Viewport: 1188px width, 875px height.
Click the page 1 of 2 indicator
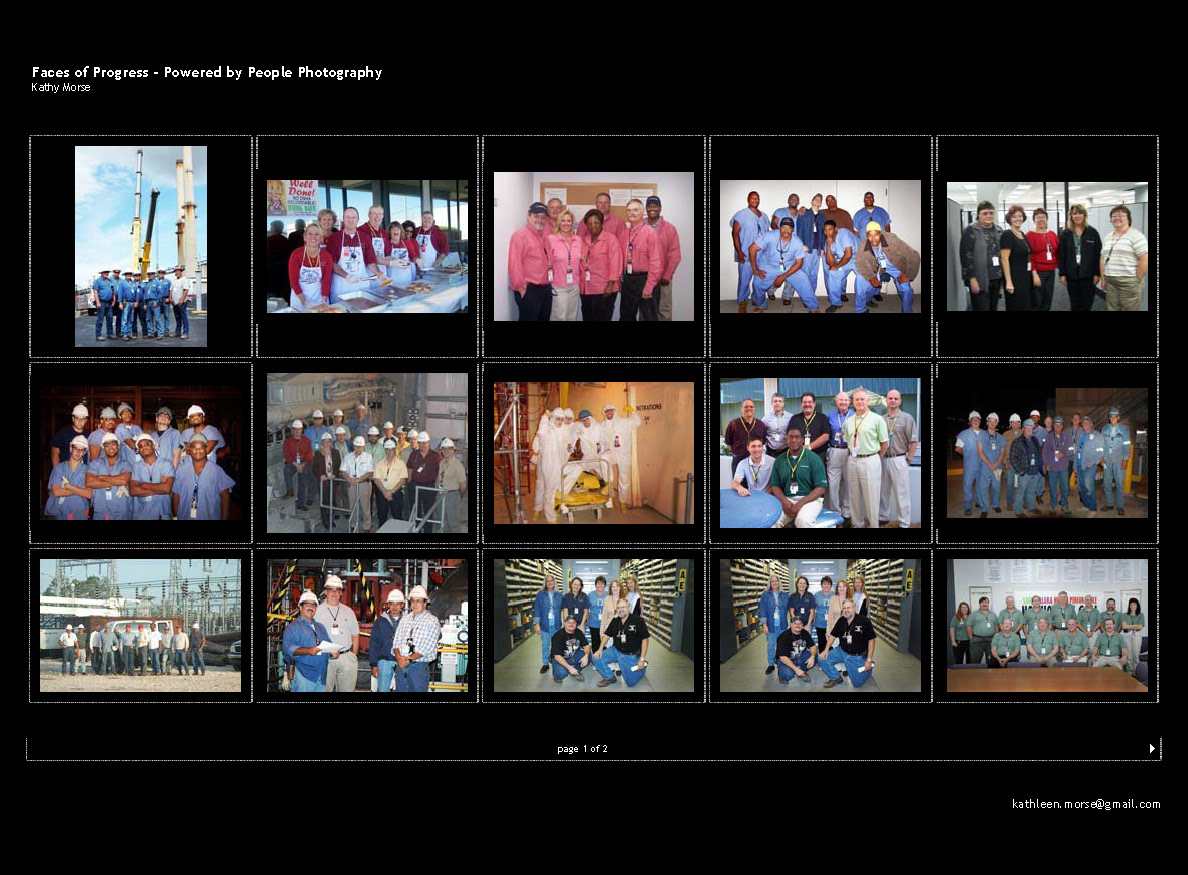582,748
